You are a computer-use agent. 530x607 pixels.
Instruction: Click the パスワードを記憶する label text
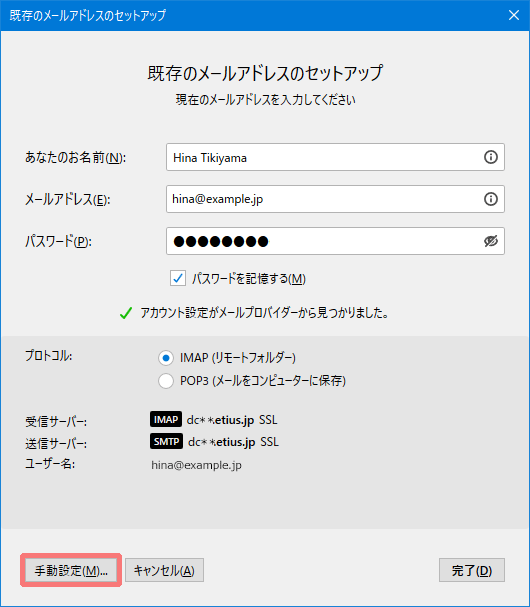click(249, 279)
